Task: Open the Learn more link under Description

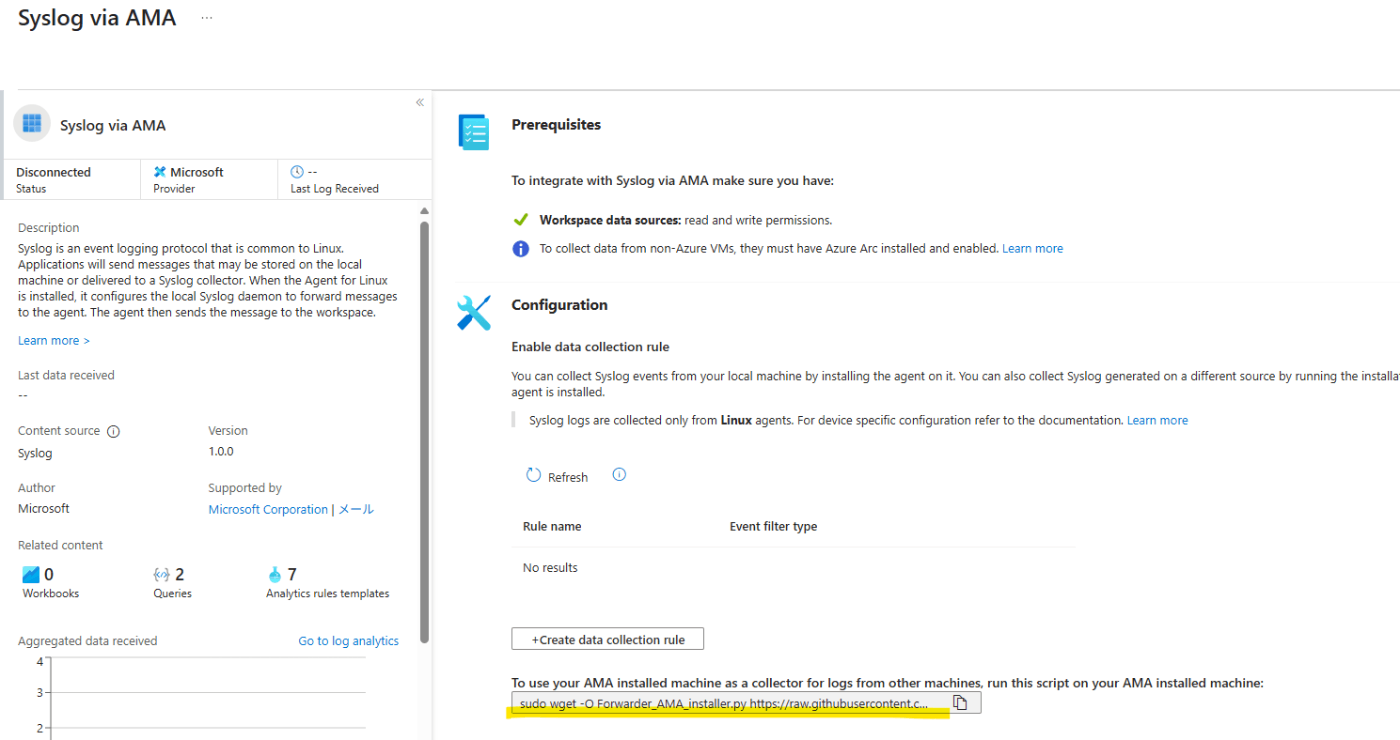Action: pos(54,341)
